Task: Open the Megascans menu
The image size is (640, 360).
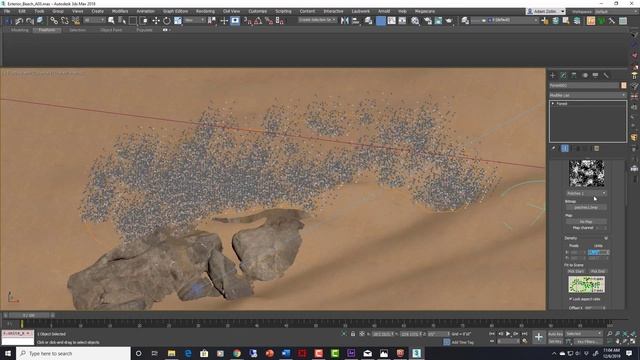Action: tap(424, 11)
